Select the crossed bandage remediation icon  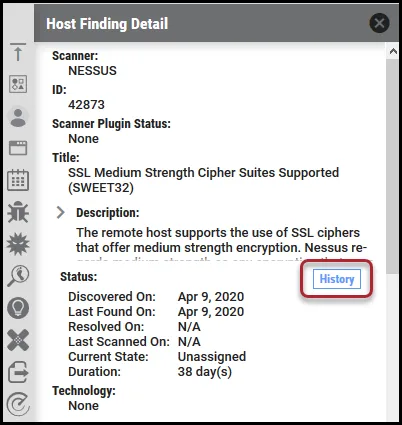tap(18, 340)
